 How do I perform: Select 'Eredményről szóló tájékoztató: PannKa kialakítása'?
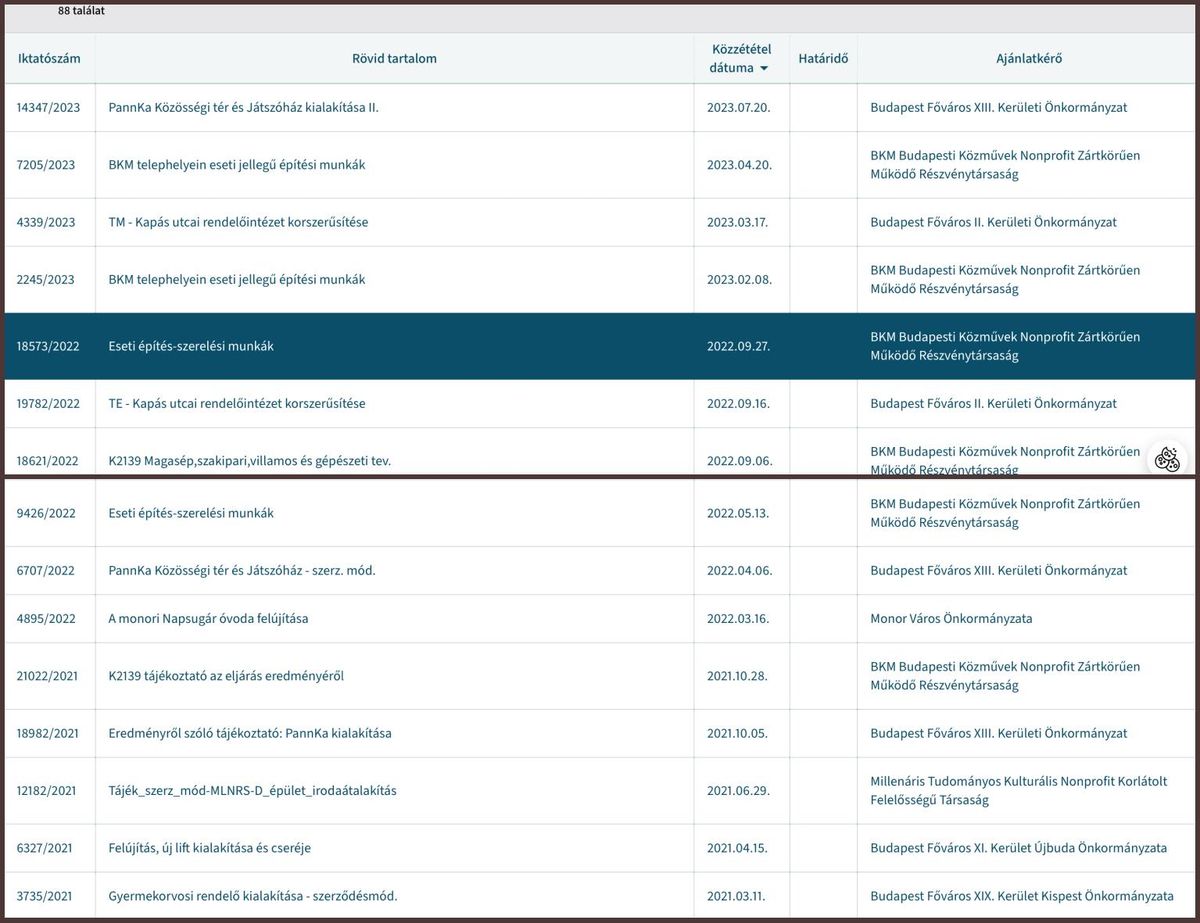click(x=250, y=733)
